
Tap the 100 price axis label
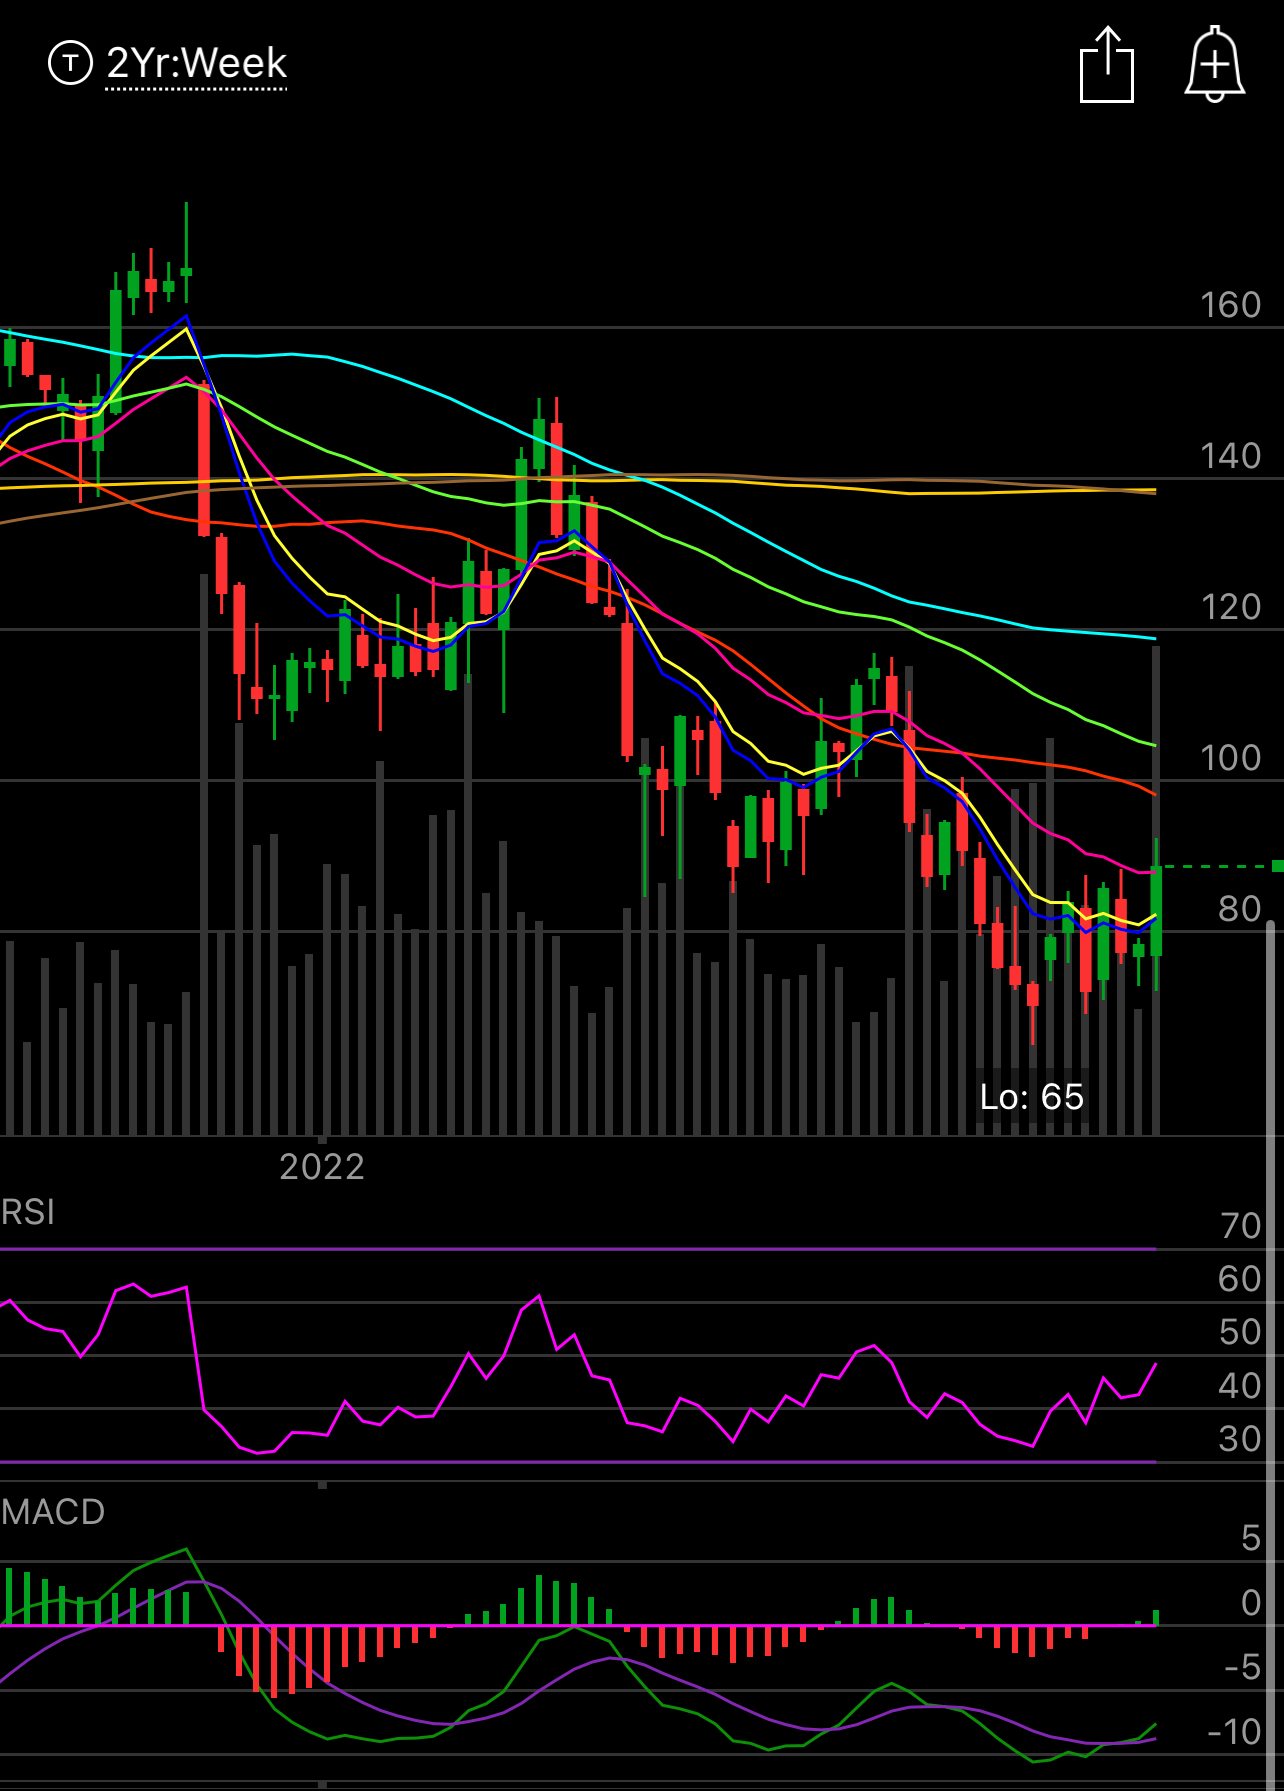(x=1231, y=758)
